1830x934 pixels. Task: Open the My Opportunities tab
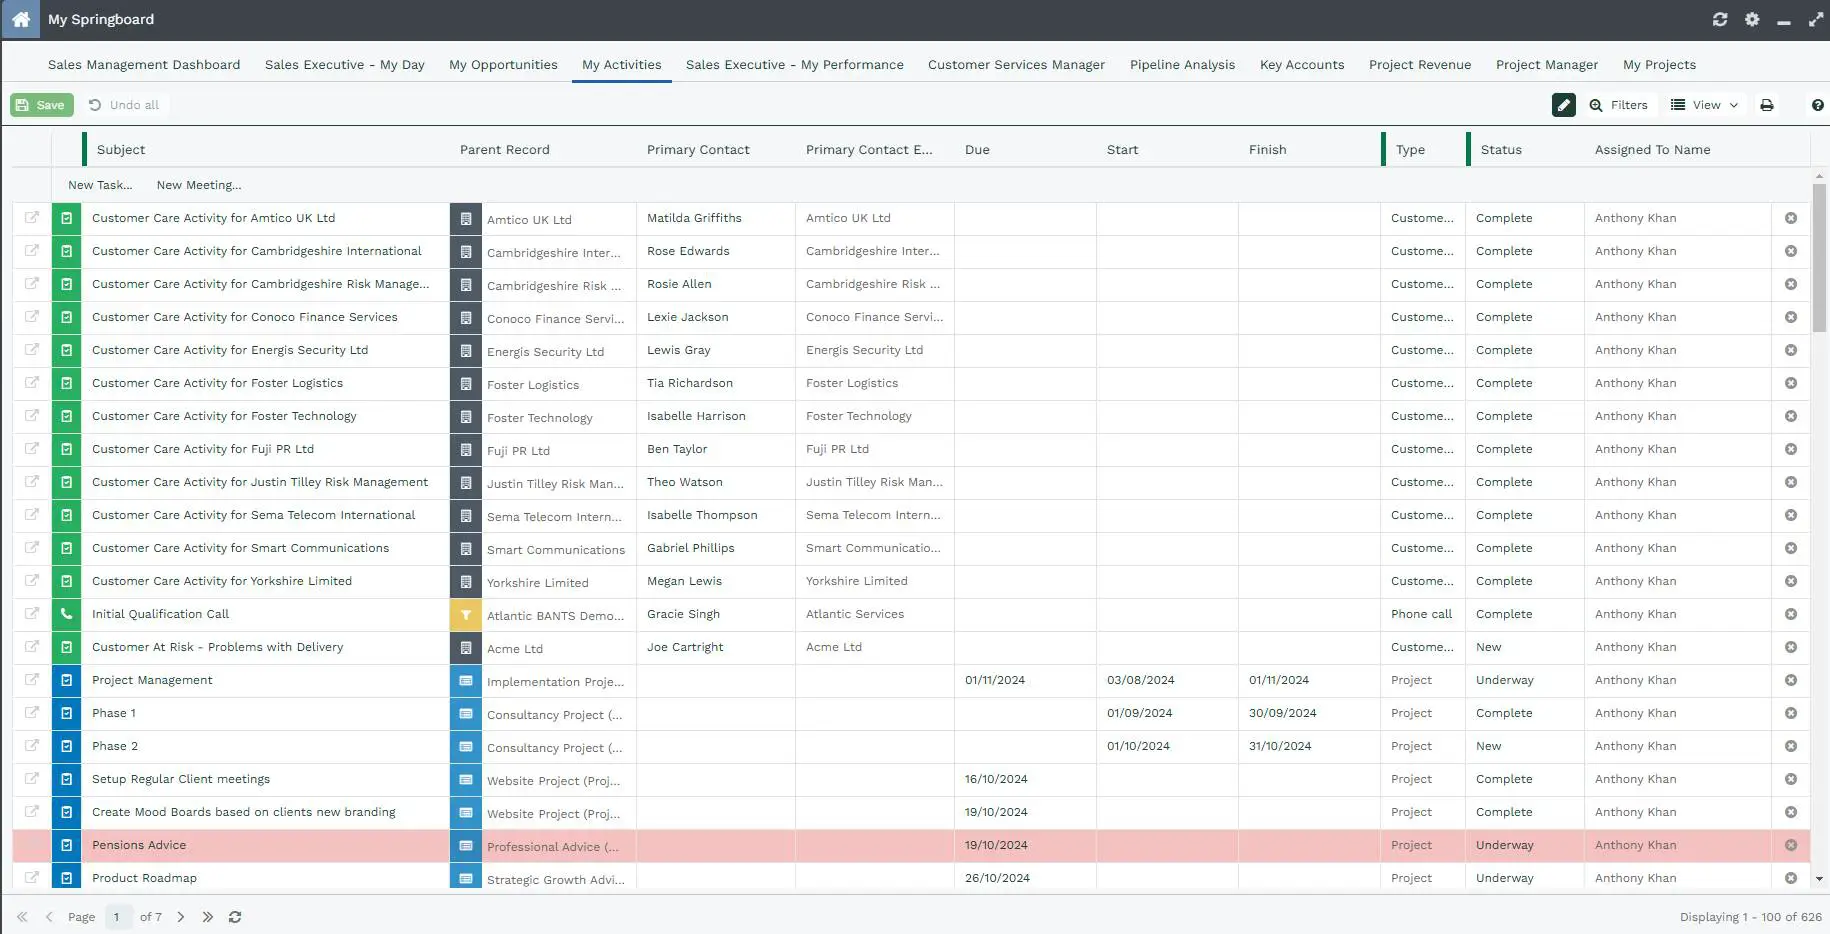(503, 65)
